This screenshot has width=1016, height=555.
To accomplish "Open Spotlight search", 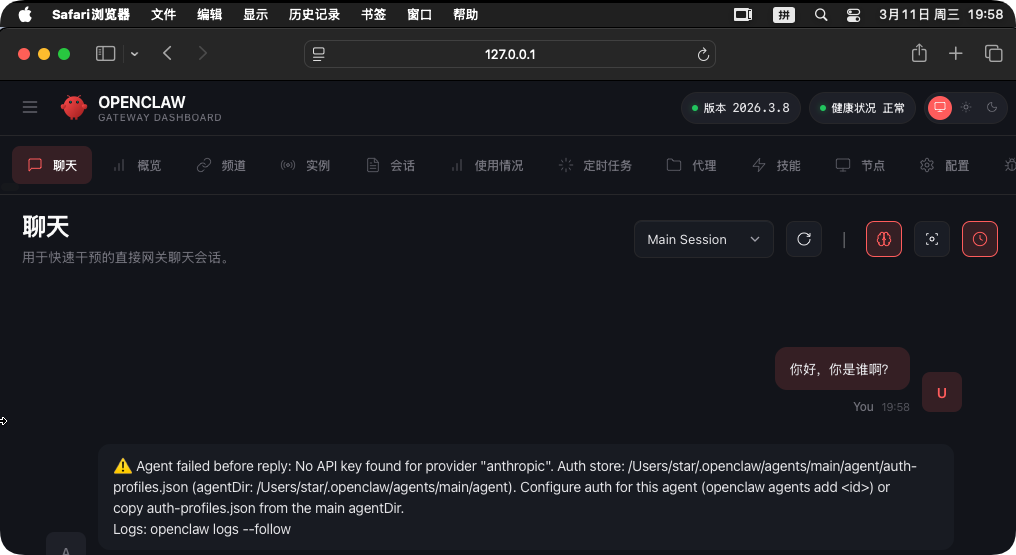I will coord(820,14).
